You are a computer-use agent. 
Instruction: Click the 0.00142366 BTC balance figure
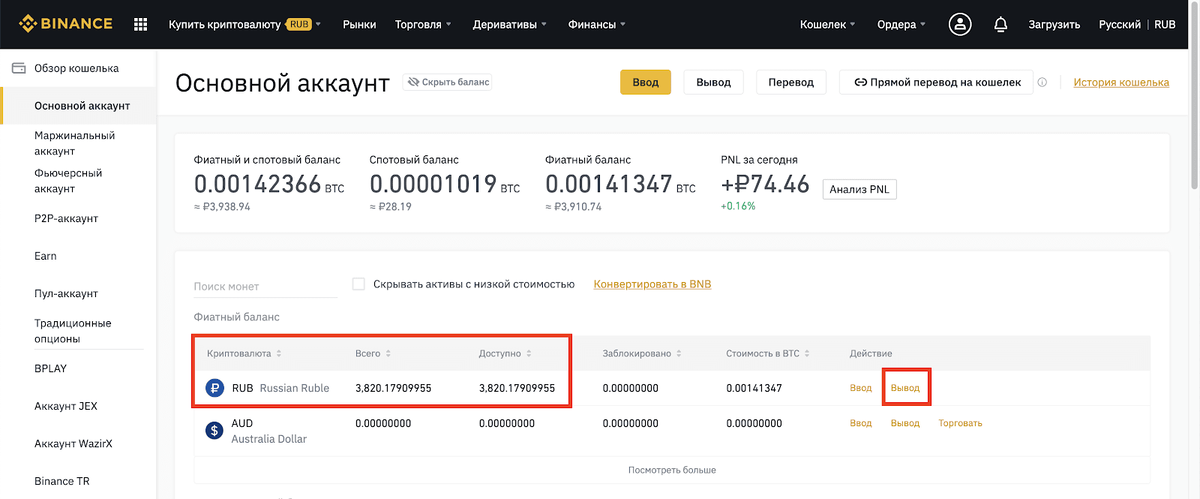point(257,183)
